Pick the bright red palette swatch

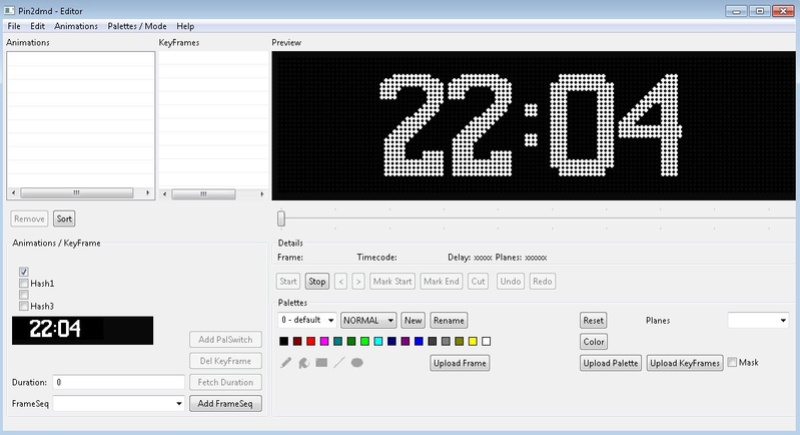pos(311,341)
